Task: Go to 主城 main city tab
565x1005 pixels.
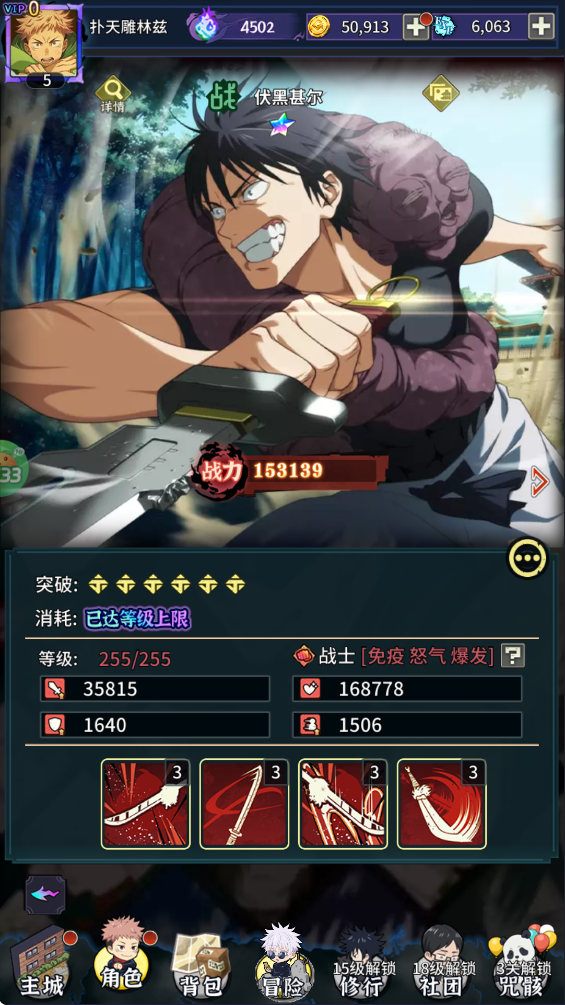Action: (42, 964)
